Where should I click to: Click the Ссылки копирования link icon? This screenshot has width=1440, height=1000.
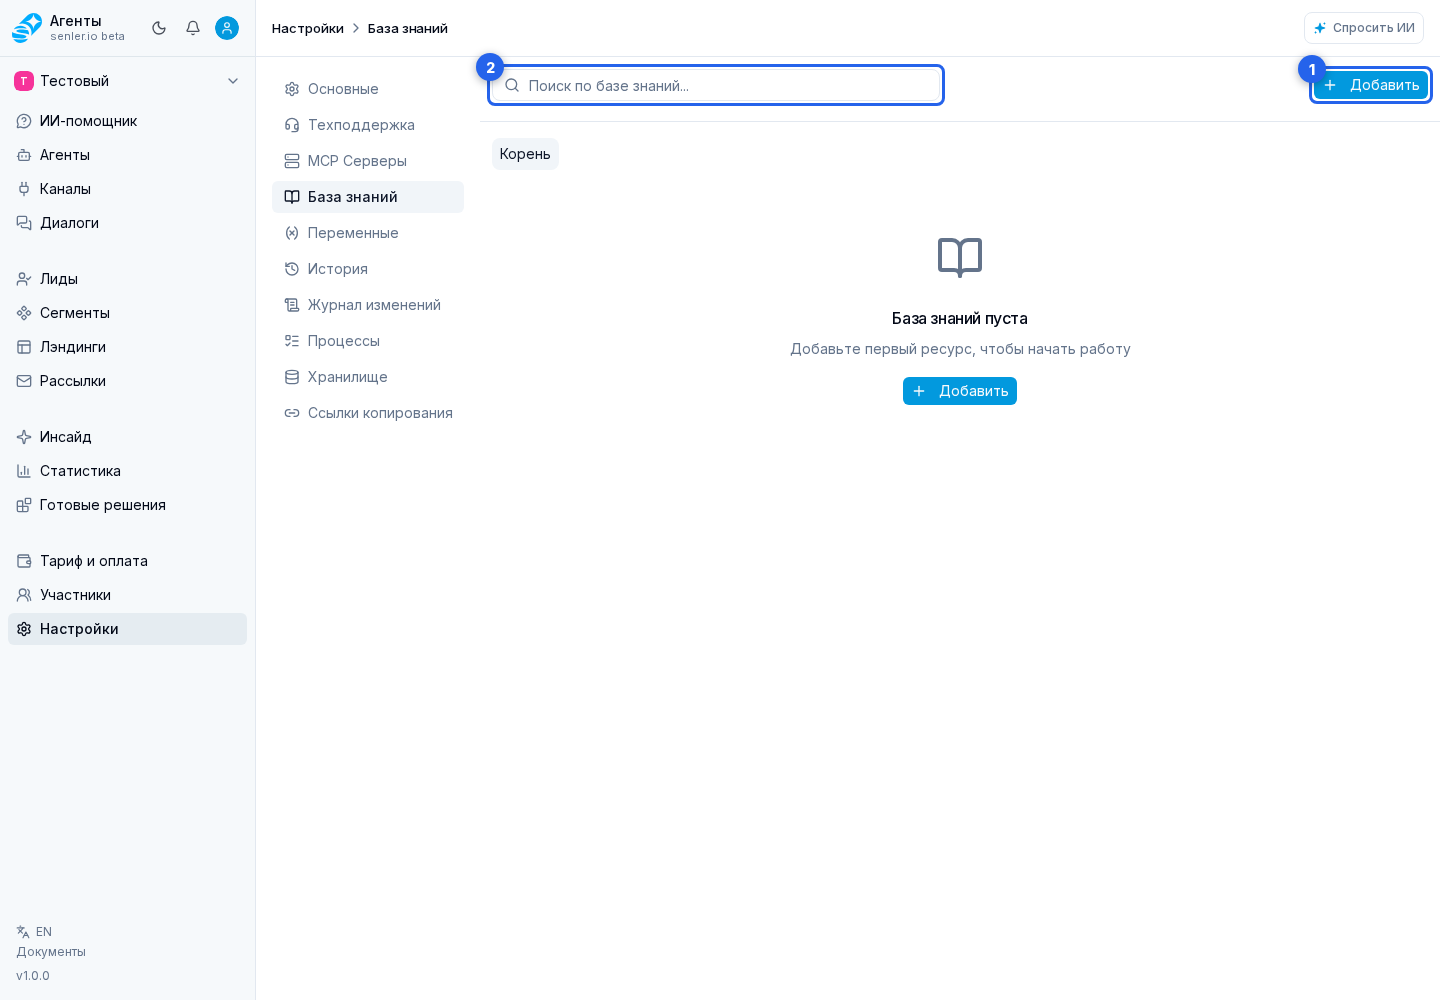coord(292,413)
